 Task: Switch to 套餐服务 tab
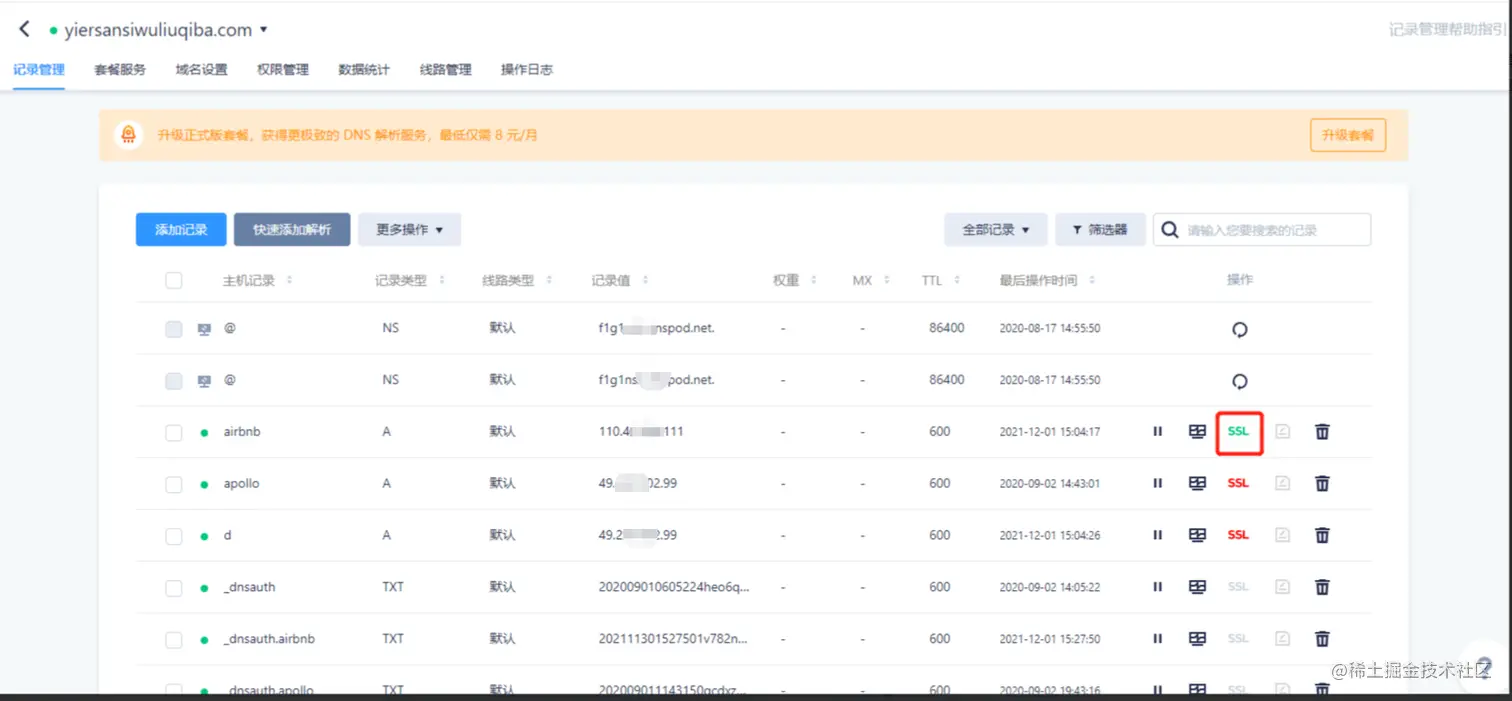click(120, 70)
